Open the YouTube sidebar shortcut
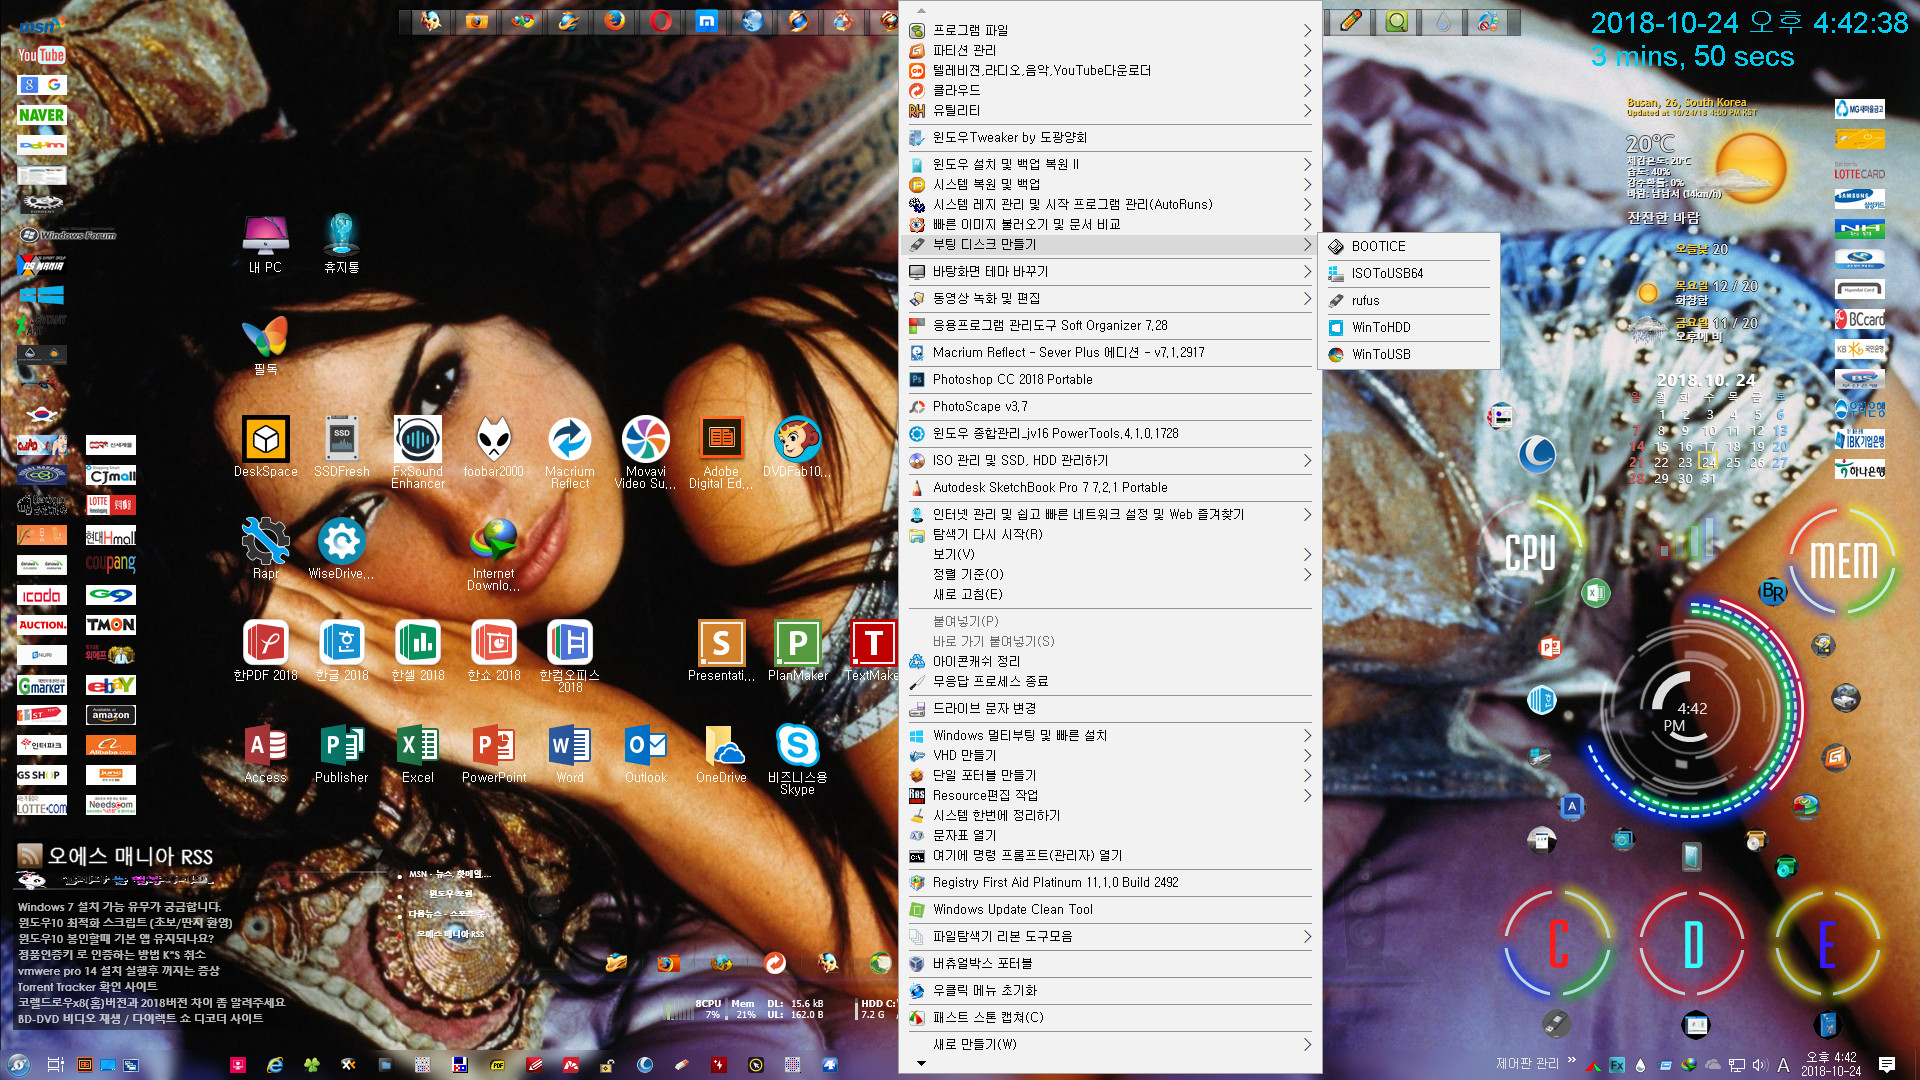Viewport: 1920px width, 1080px height. [41, 55]
